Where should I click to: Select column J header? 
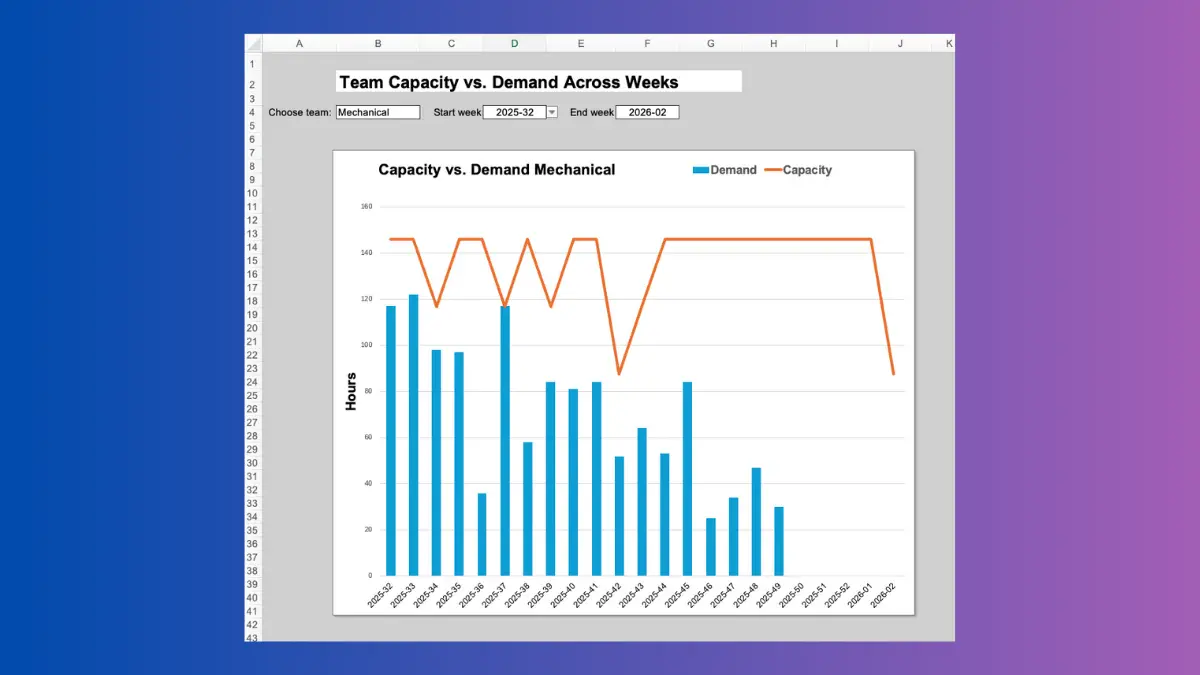(900, 43)
